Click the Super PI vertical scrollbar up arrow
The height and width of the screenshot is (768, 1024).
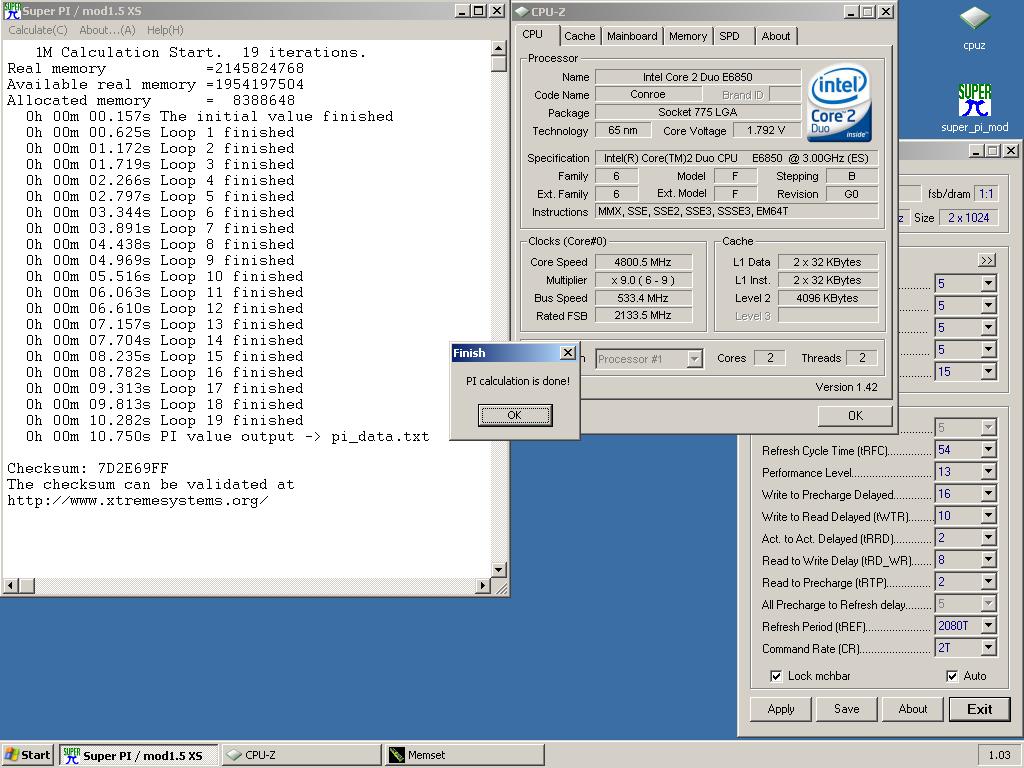498,48
